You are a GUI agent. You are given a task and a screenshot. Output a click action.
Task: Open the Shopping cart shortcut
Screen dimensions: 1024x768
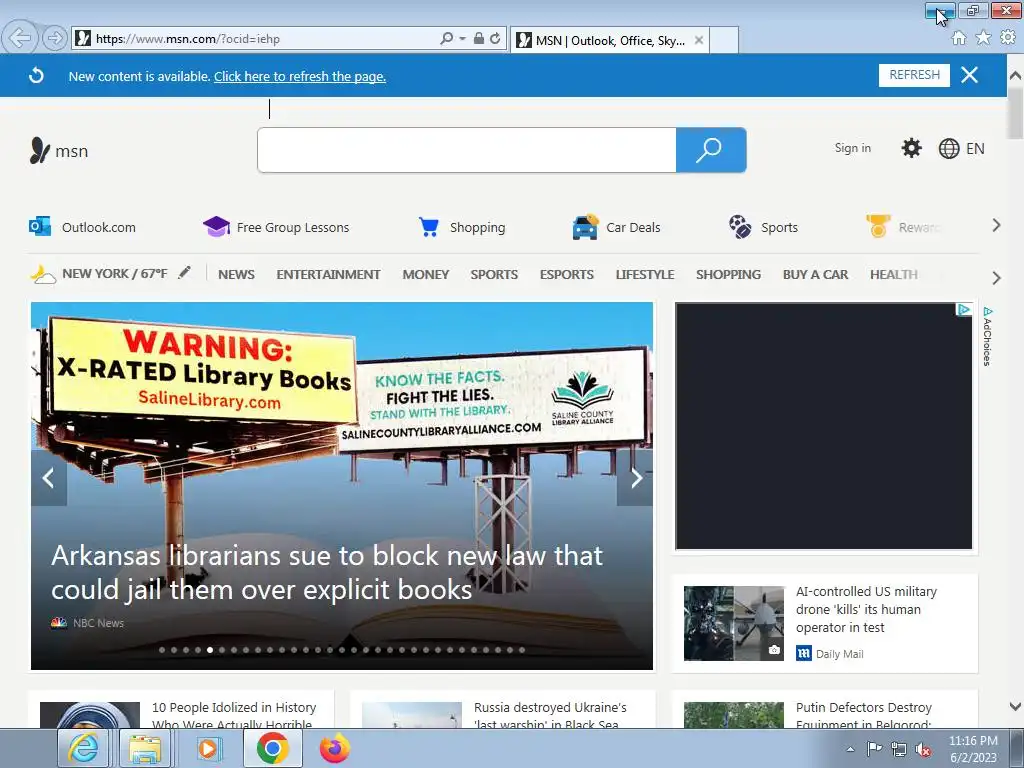(462, 227)
